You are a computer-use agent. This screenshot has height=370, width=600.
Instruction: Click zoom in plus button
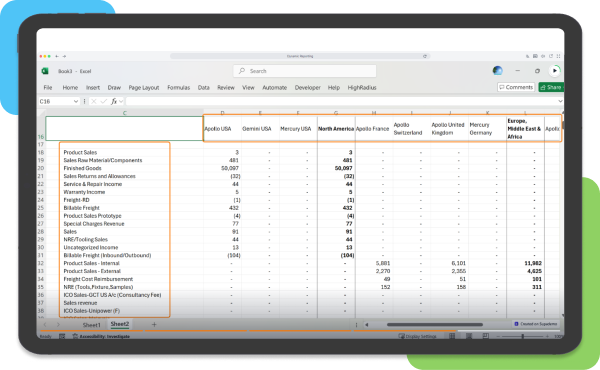(548, 336)
